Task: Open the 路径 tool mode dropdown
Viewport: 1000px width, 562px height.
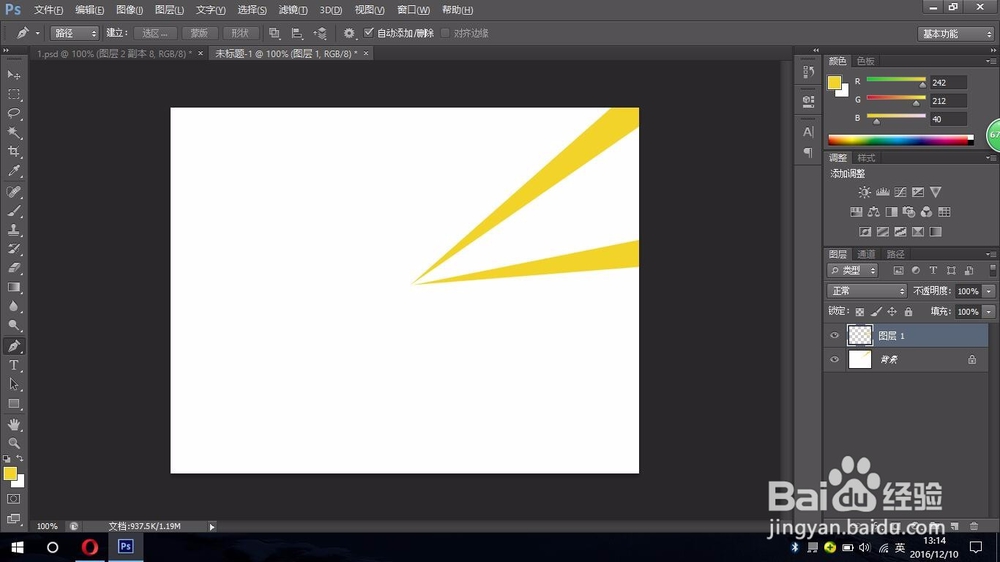Action: pyautogui.click(x=75, y=33)
